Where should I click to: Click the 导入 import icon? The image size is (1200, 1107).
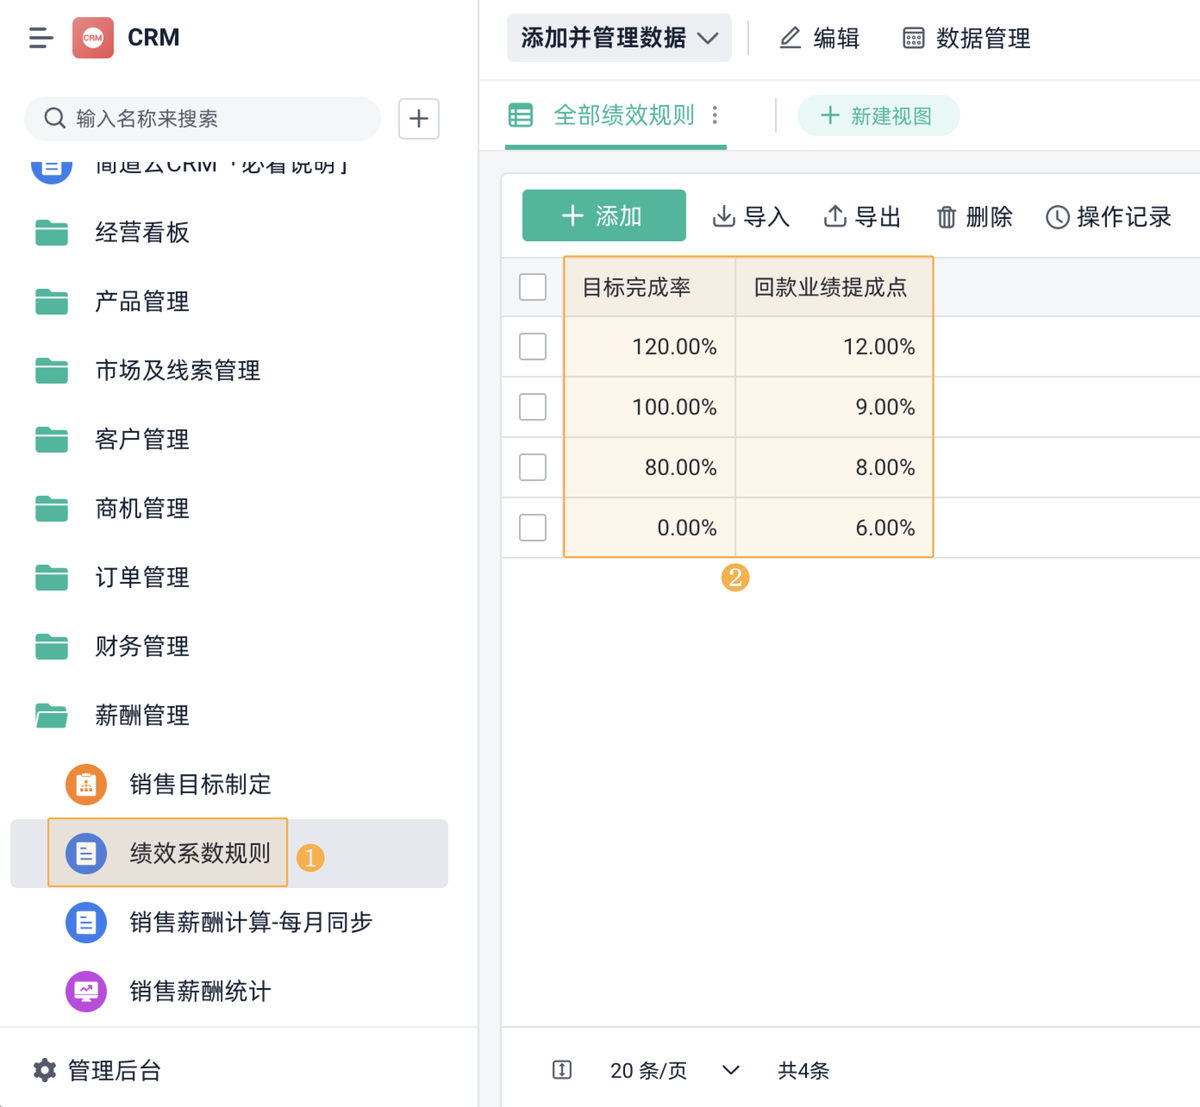click(x=723, y=216)
